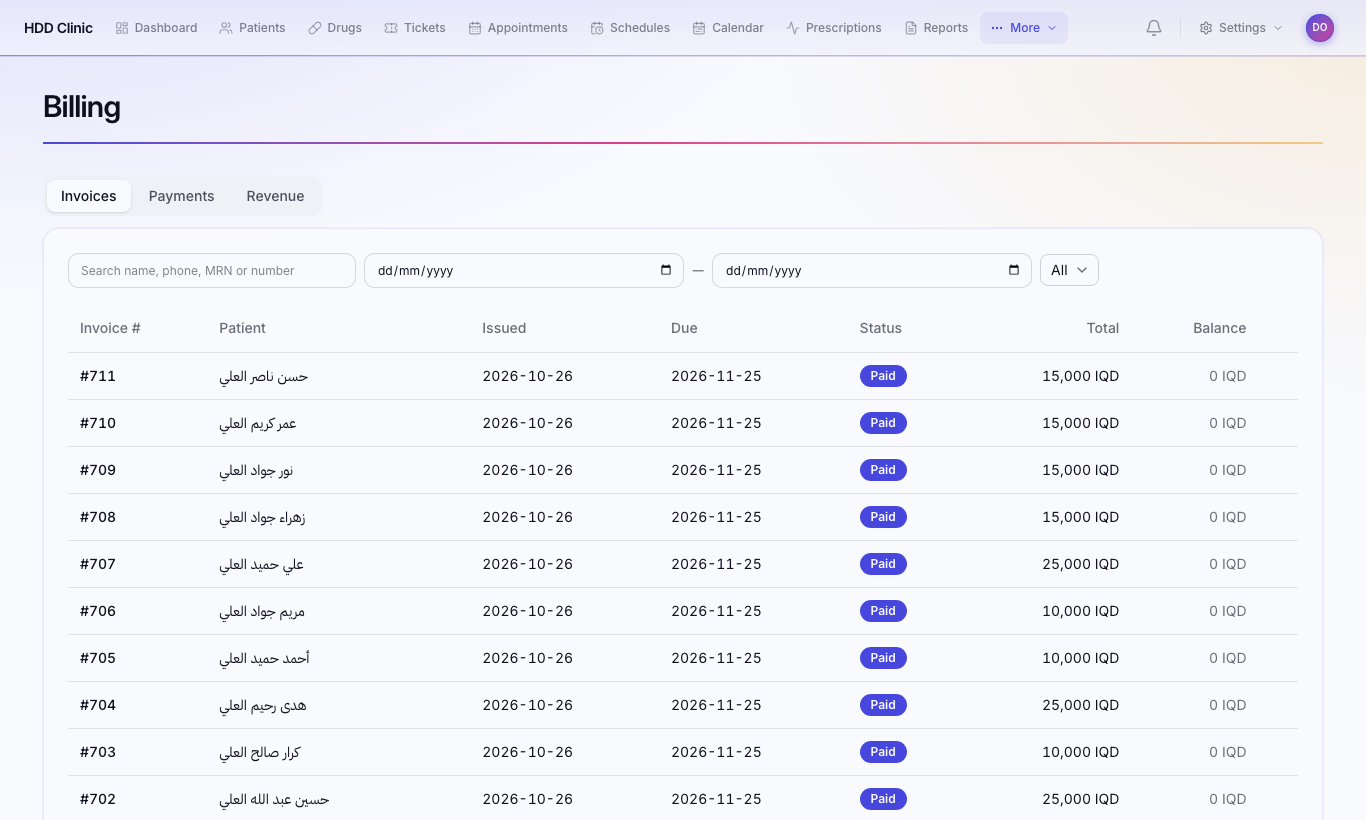
Task: Focus the invoice search field
Action: [212, 270]
